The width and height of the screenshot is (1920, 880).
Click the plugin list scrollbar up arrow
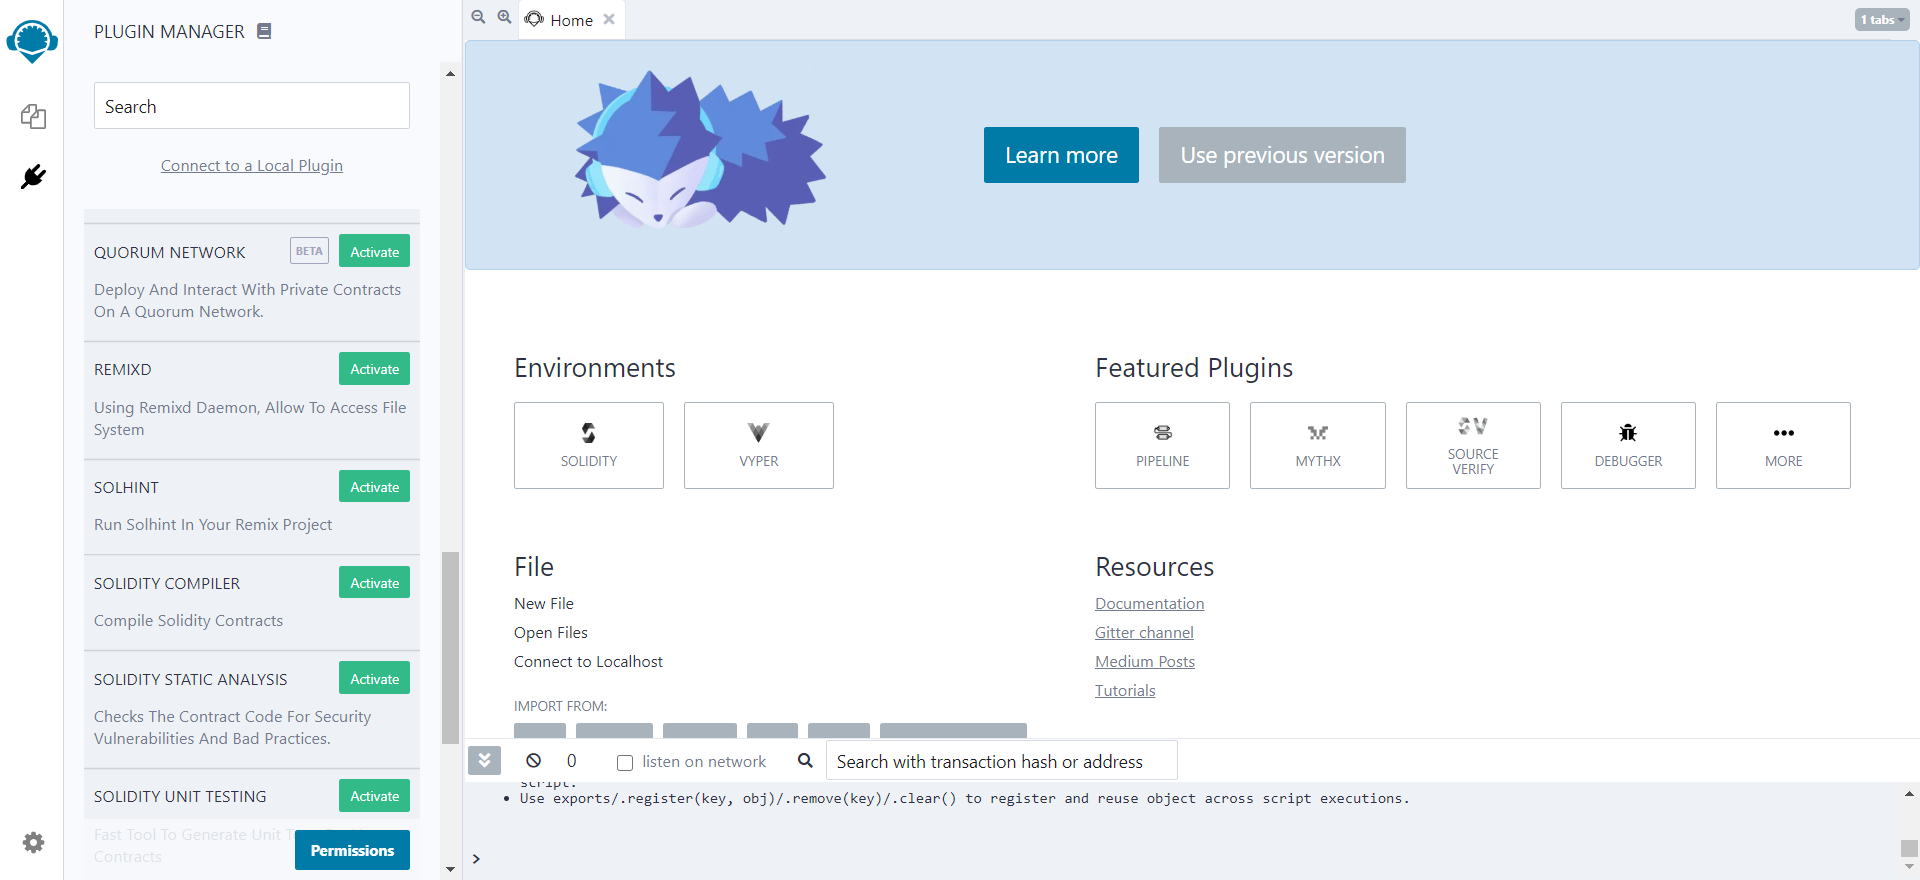click(450, 73)
